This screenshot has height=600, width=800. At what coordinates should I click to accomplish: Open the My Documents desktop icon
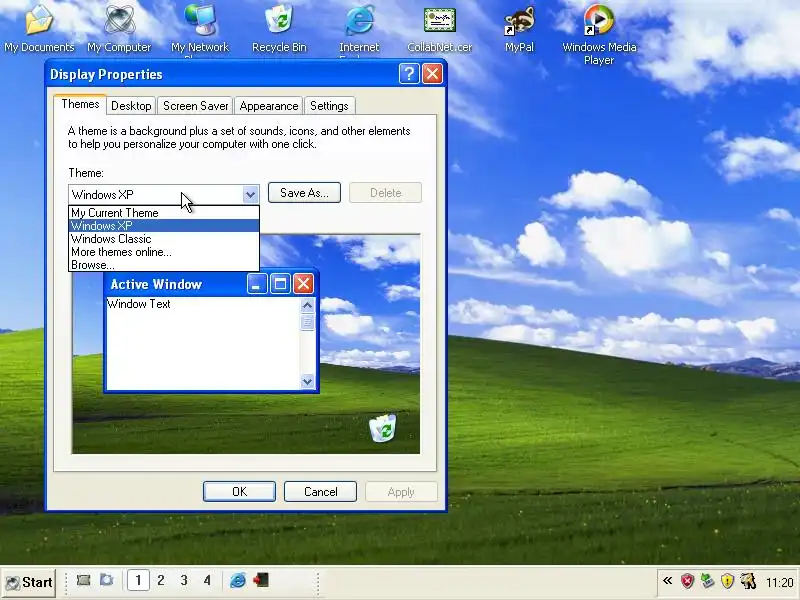tap(39, 28)
